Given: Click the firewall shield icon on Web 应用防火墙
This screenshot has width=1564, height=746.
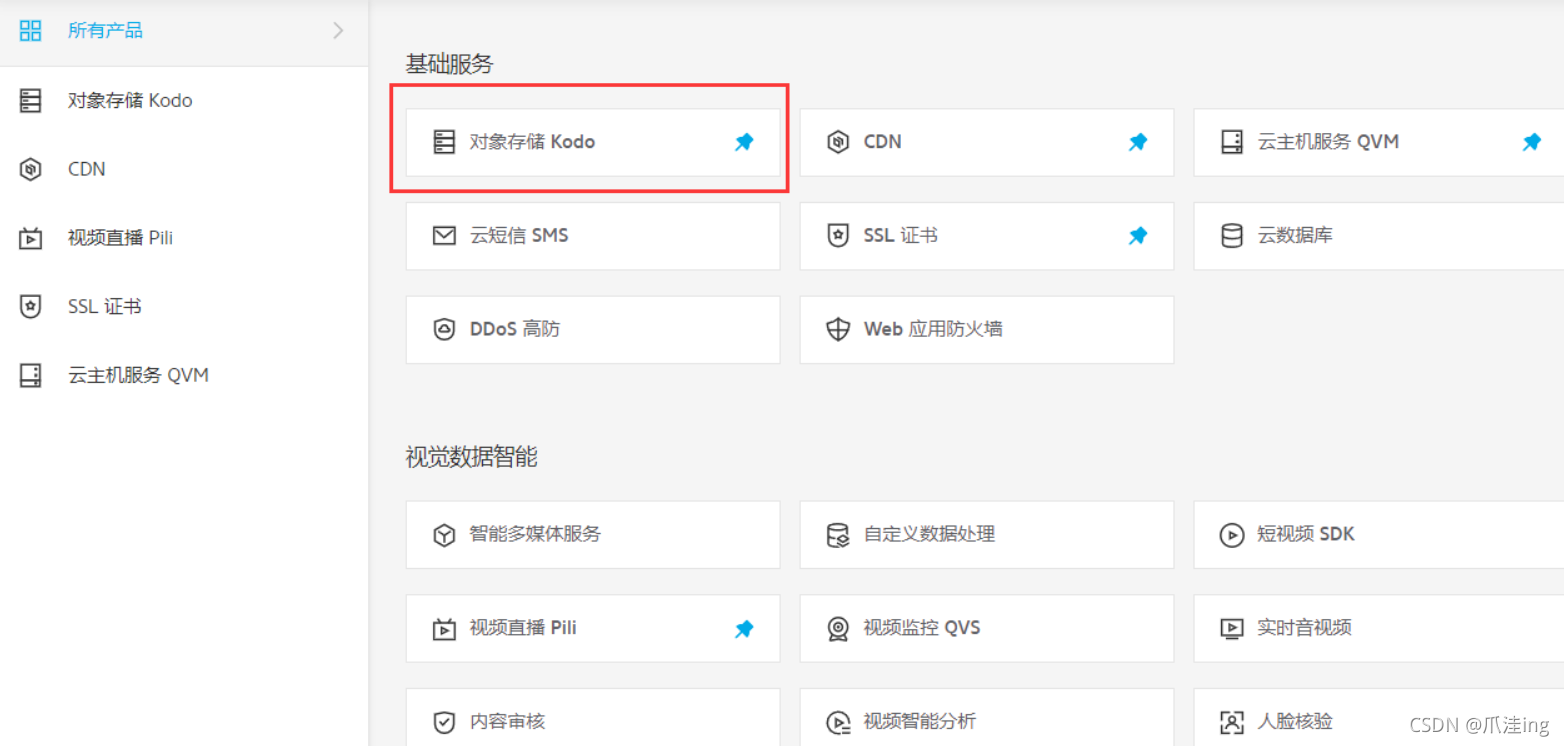Looking at the screenshot, I should pyautogui.click(x=838, y=329).
